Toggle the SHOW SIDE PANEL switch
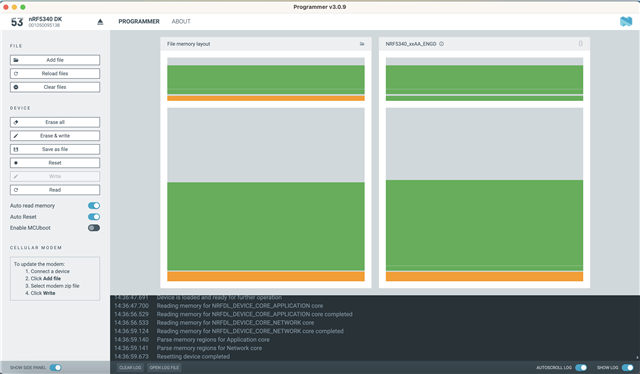Viewport: 640px width, 374px height. pos(56,367)
